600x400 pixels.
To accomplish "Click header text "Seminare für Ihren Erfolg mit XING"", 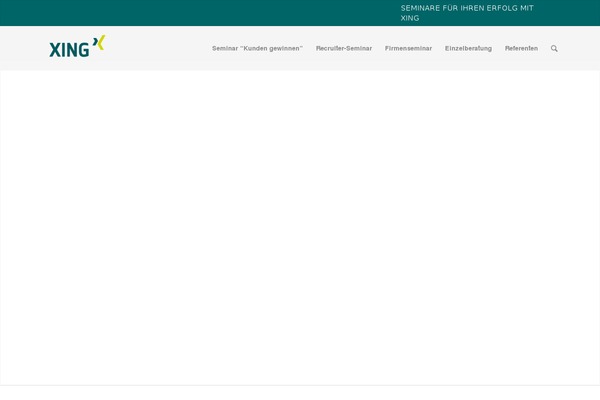I will (467, 13).
